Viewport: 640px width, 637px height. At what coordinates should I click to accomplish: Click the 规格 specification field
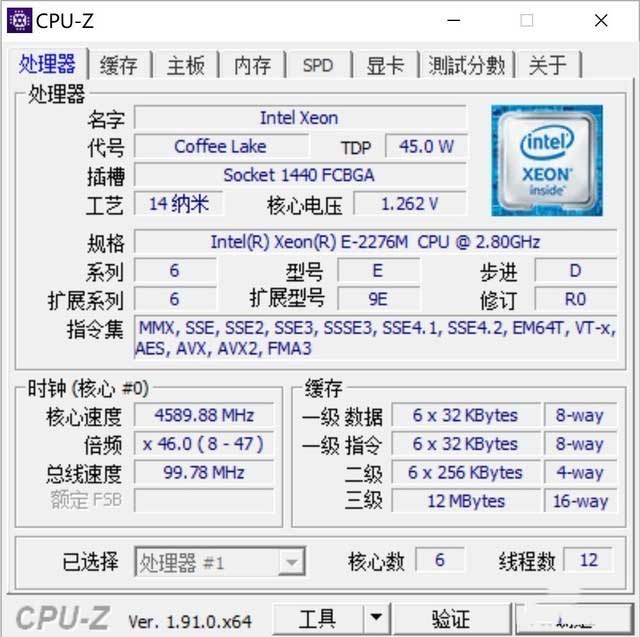(x=376, y=242)
